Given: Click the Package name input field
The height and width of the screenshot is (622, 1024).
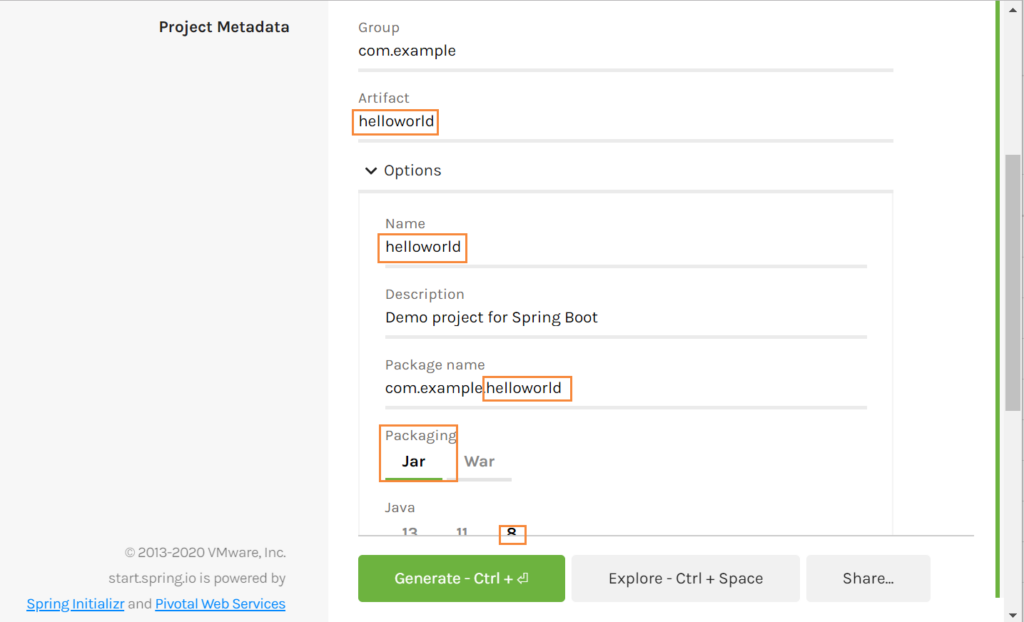Looking at the screenshot, I should click(x=626, y=388).
